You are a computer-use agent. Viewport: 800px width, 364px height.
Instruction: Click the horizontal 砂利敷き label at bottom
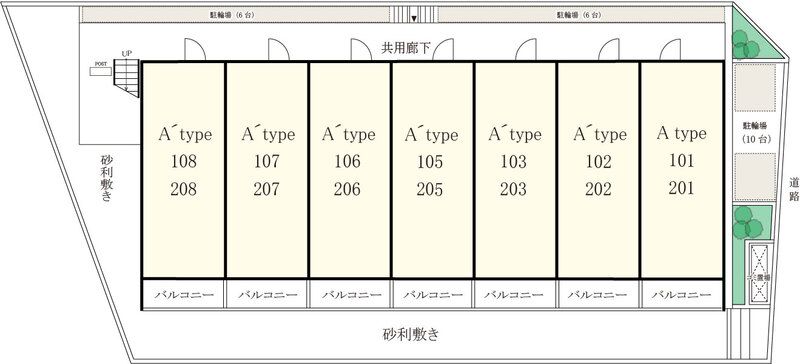click(411, 335)
